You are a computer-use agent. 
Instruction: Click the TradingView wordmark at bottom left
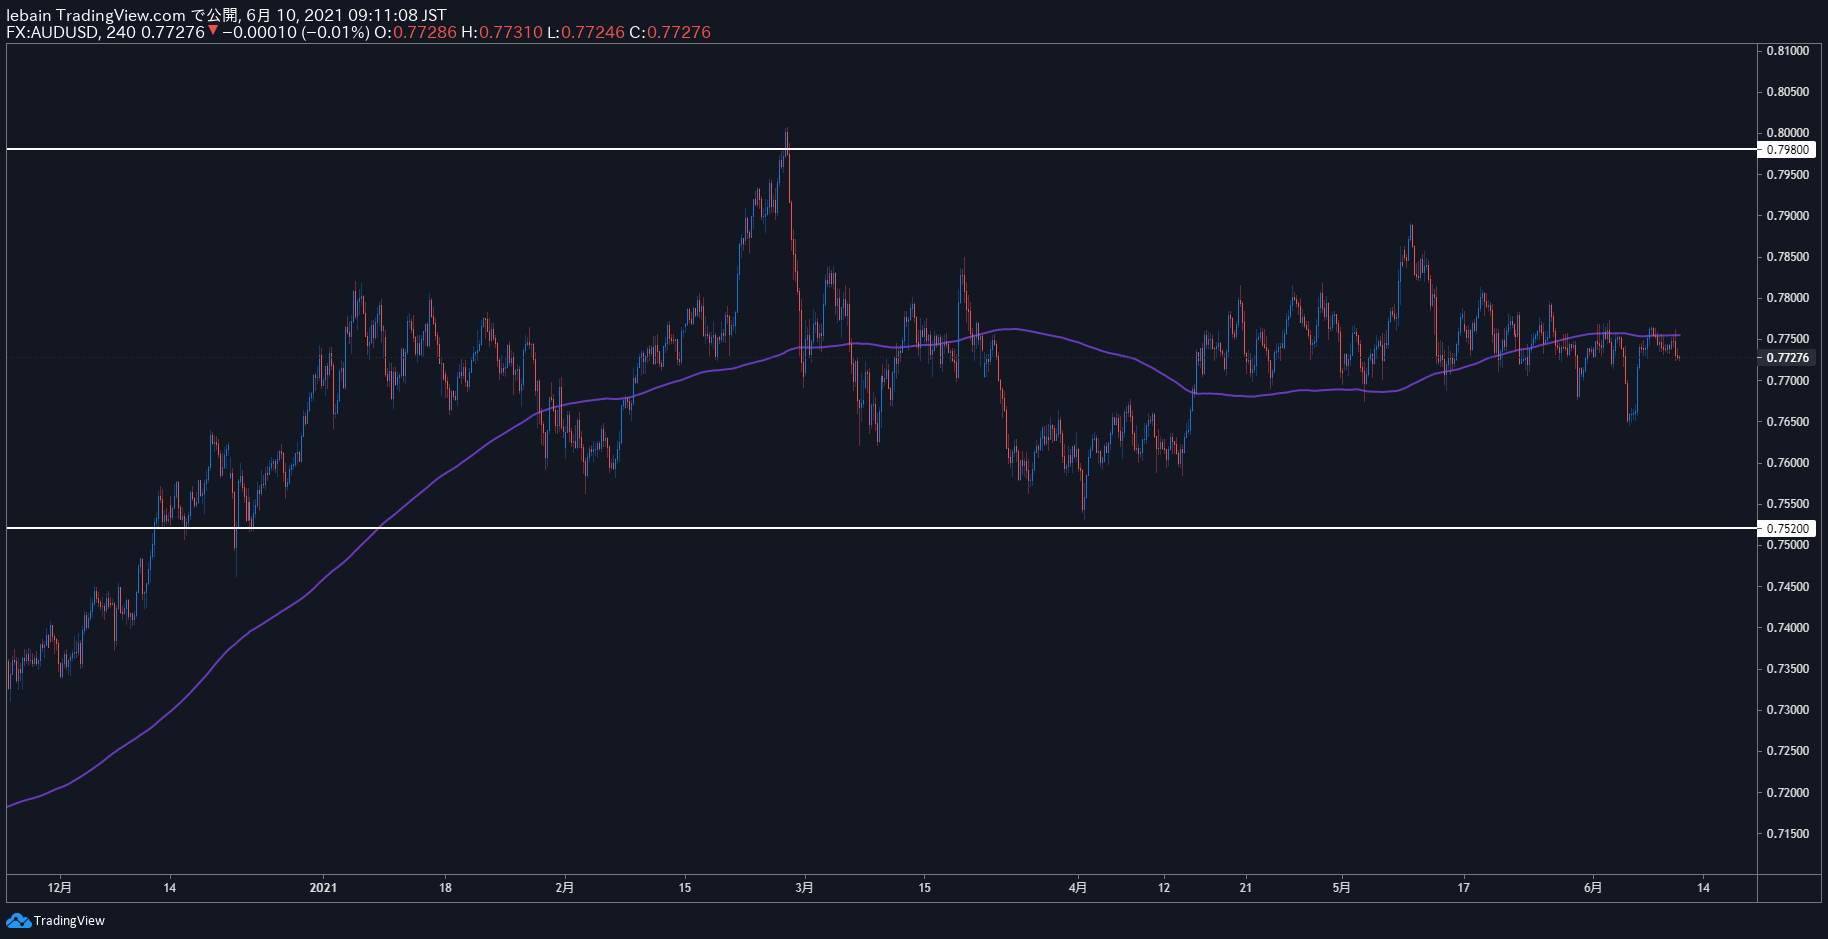coord(69,921)
